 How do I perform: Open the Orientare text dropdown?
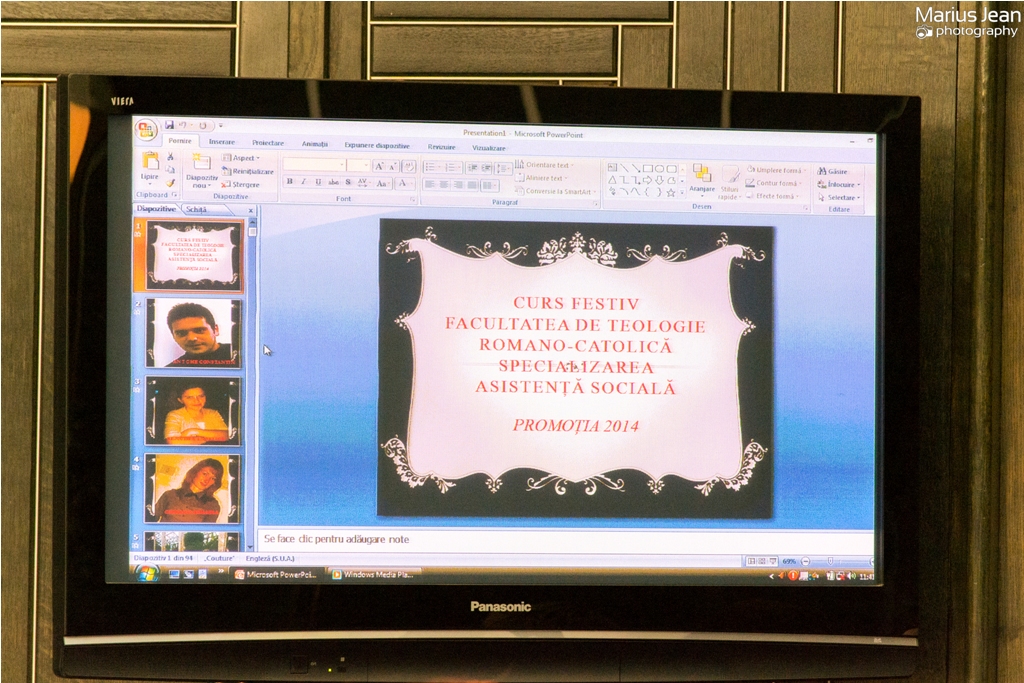coord(545,165)
